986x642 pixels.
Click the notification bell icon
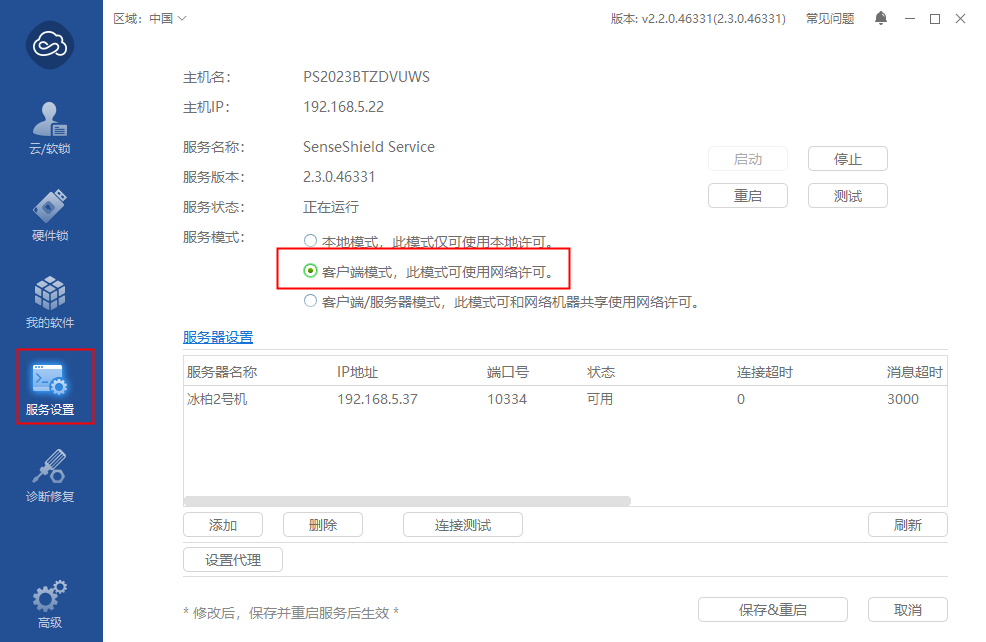click(x=881, y=18)
